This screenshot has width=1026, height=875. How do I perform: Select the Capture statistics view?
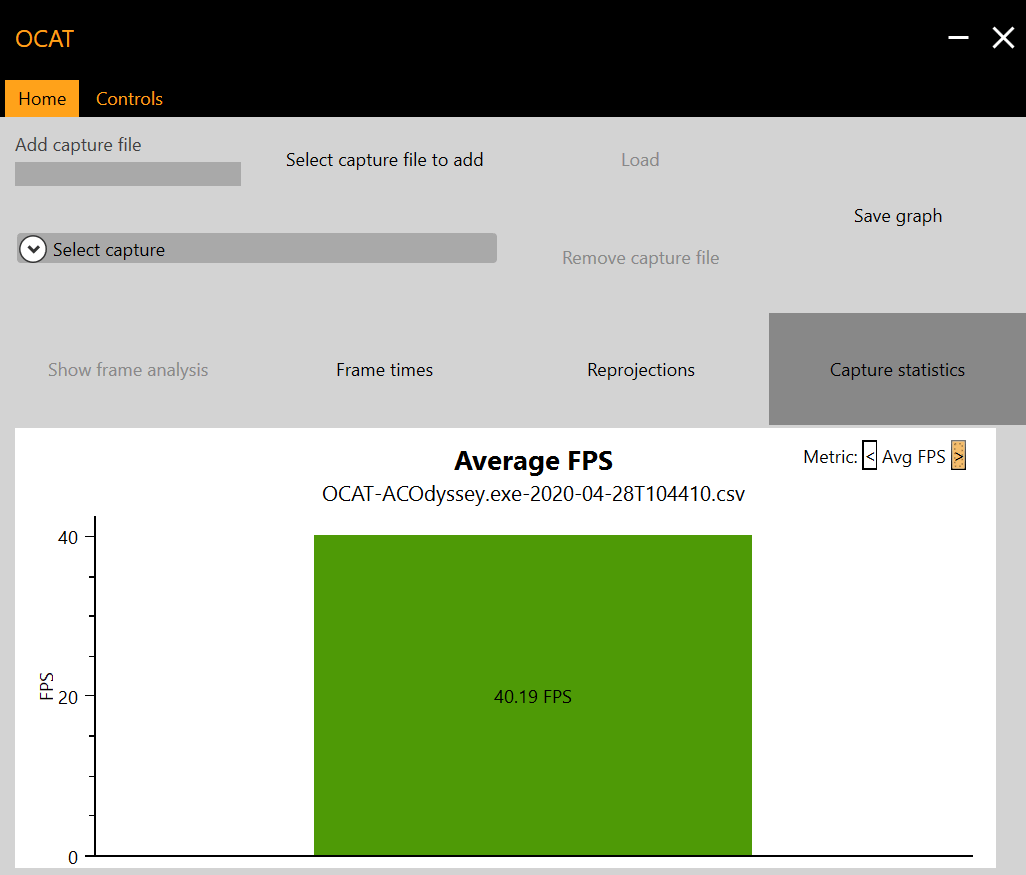(x=897, y=370)
